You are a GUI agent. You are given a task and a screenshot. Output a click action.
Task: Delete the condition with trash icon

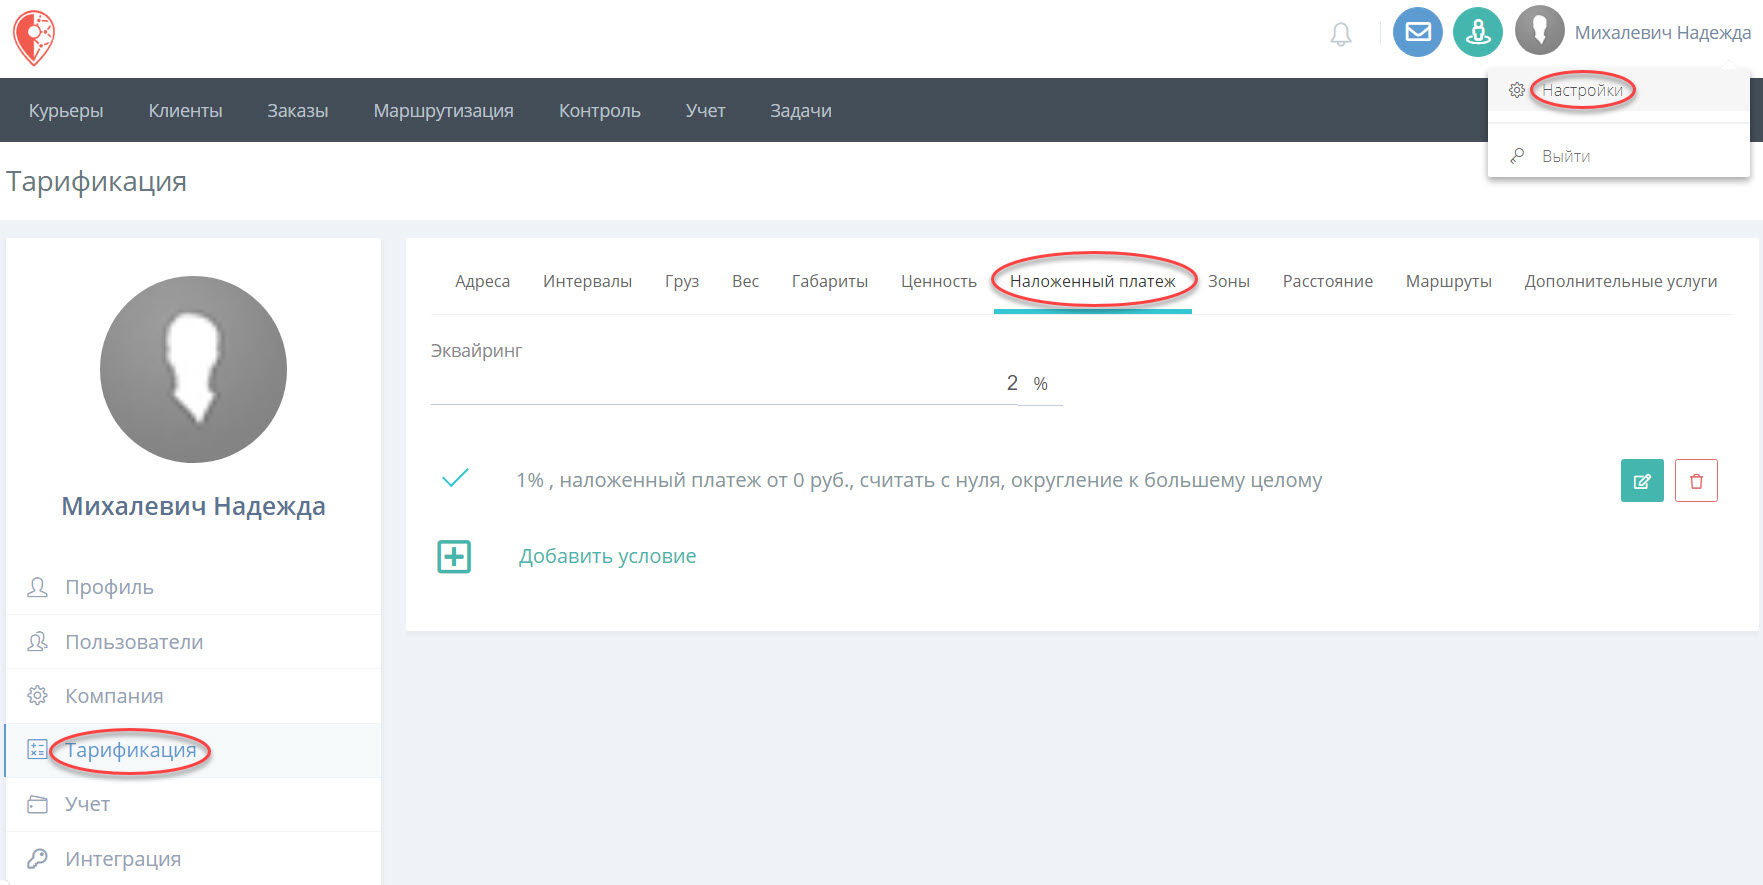(1696, 481)
